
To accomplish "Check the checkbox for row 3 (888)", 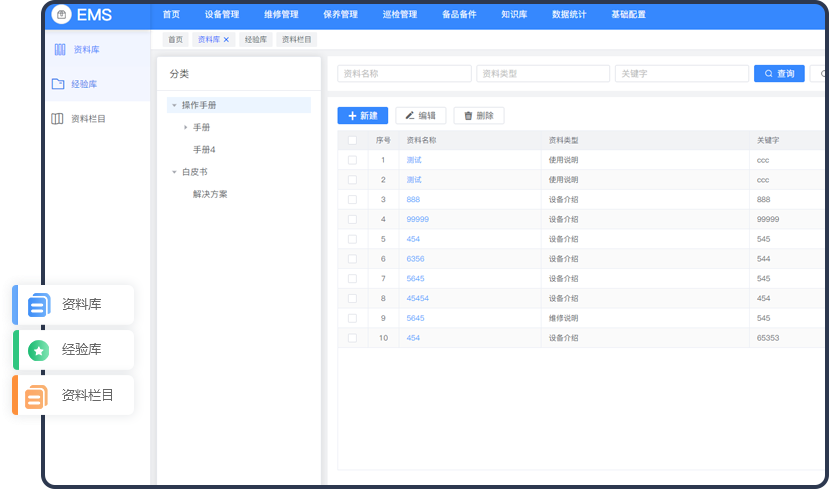I will (x=352, y=199).
